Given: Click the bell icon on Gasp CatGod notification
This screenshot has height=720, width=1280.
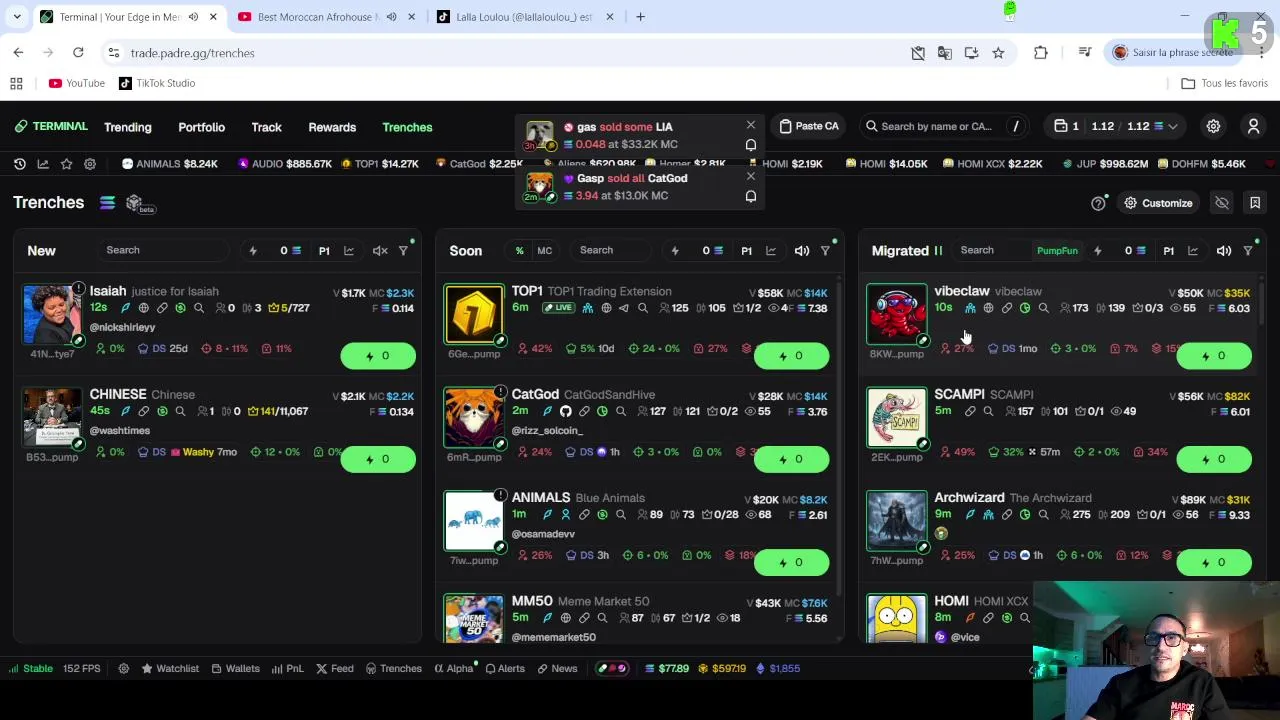Looking at the screenshot, I should (x=751, y=196).
